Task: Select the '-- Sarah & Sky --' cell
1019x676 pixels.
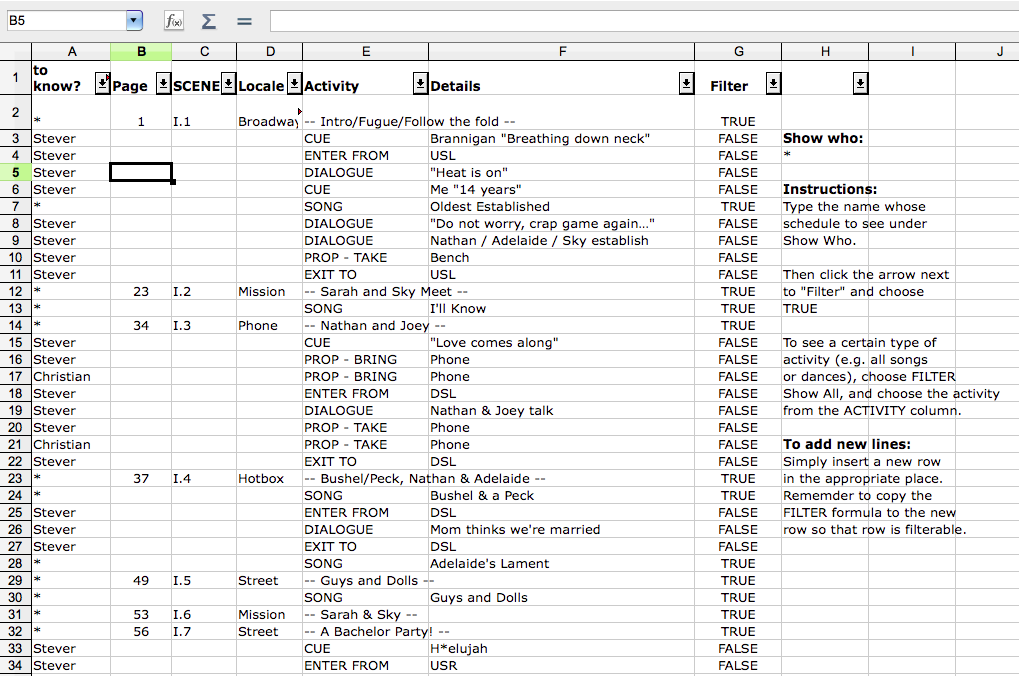Action: [x=366, y=615]
